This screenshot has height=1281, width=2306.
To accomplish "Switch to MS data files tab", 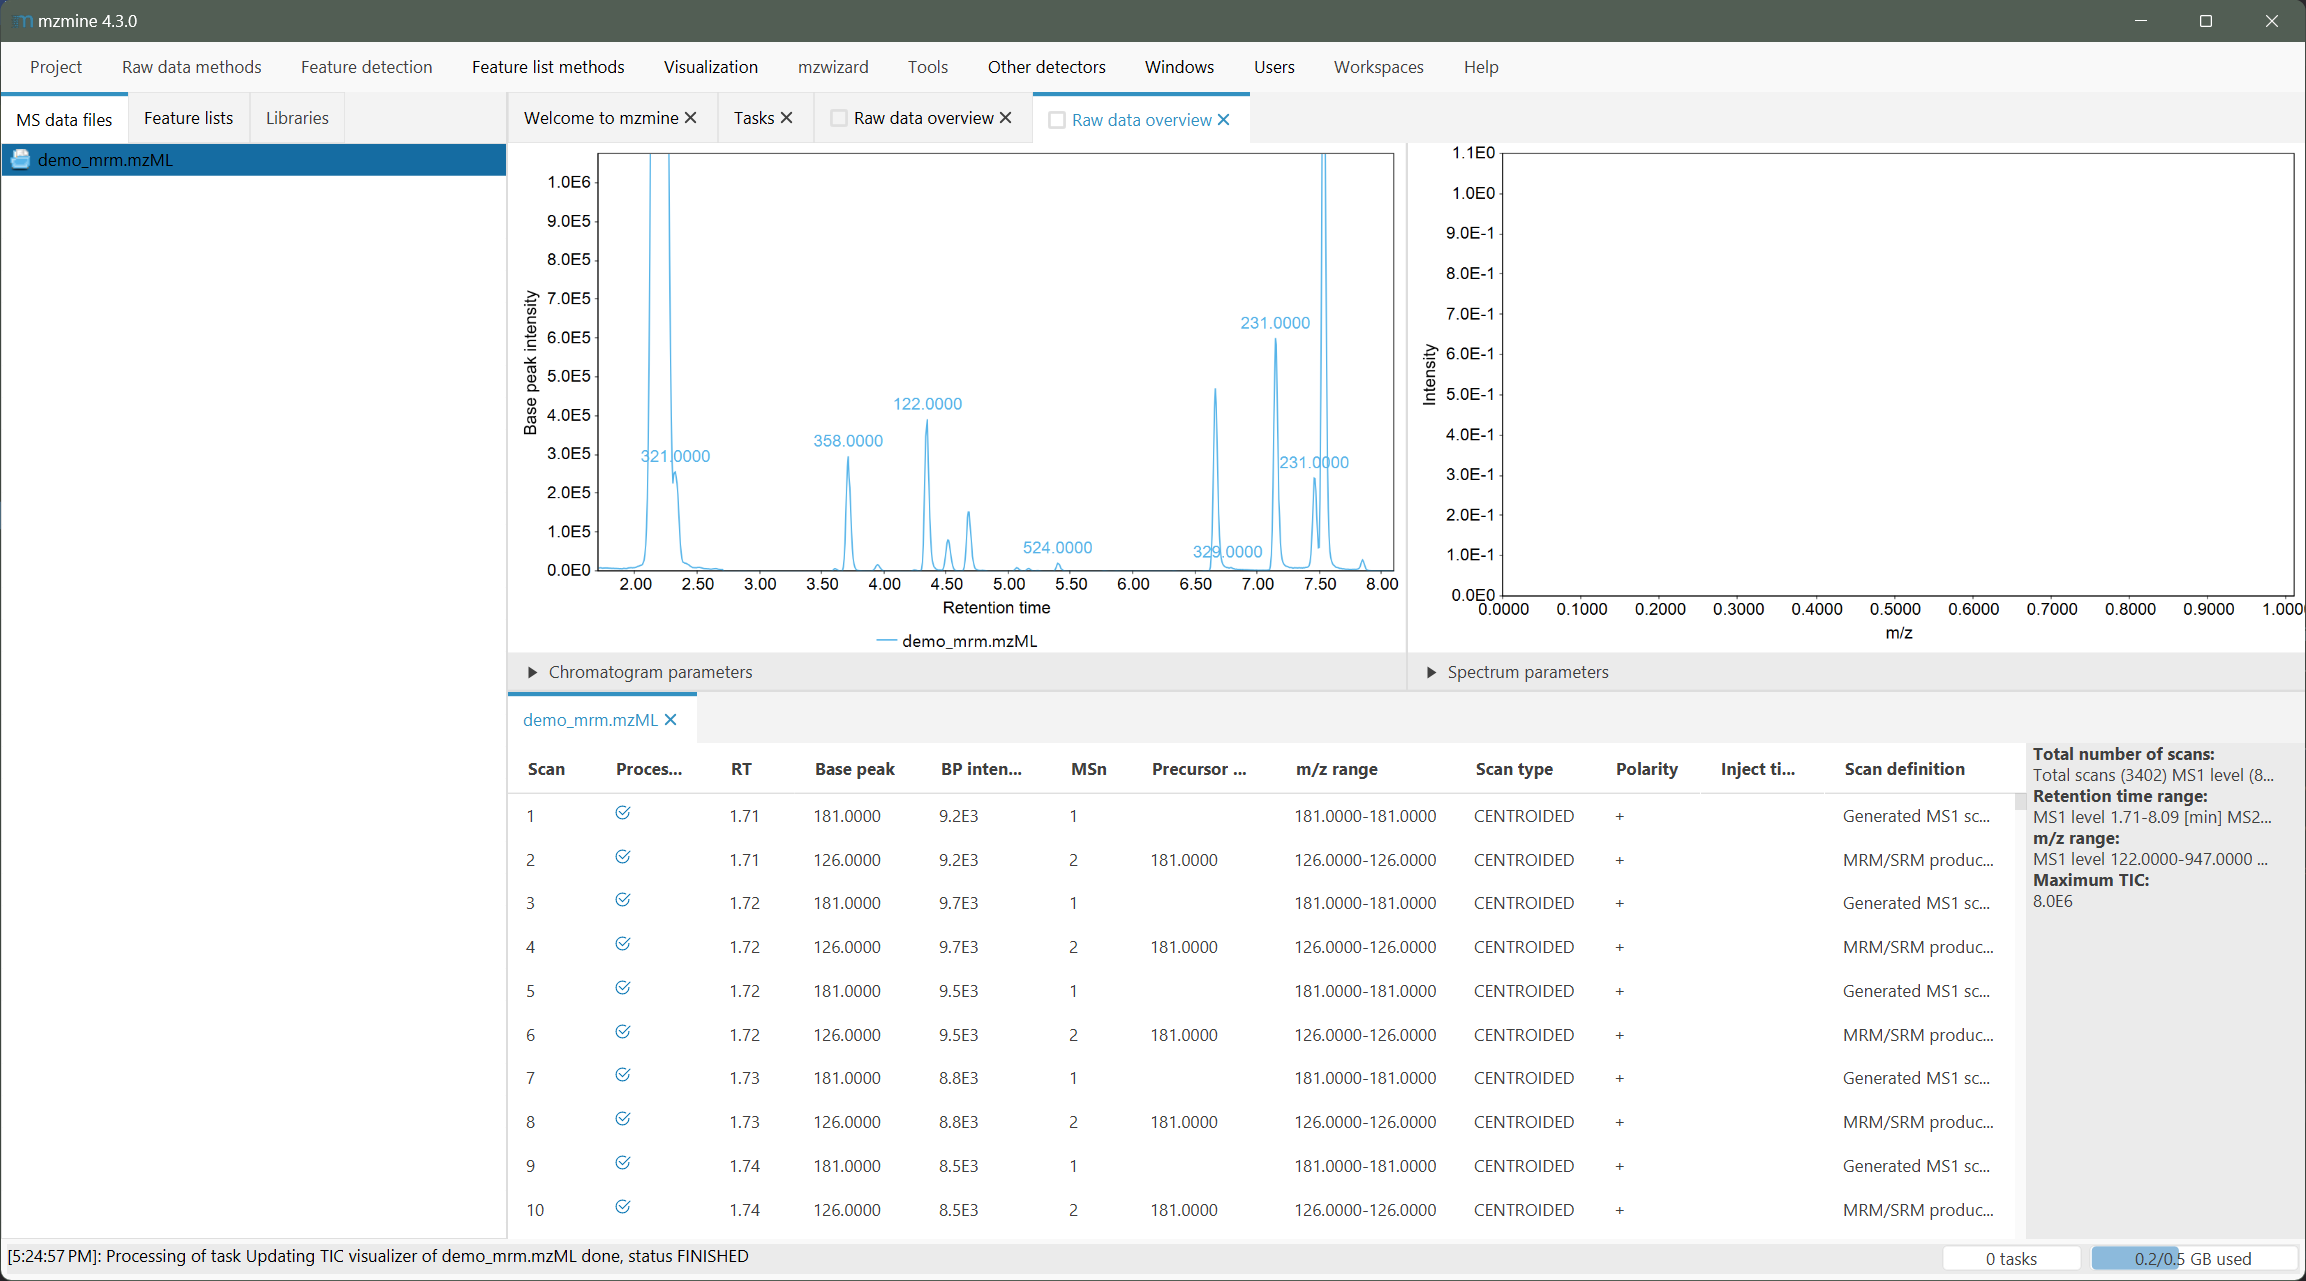I will pos(64,120).
